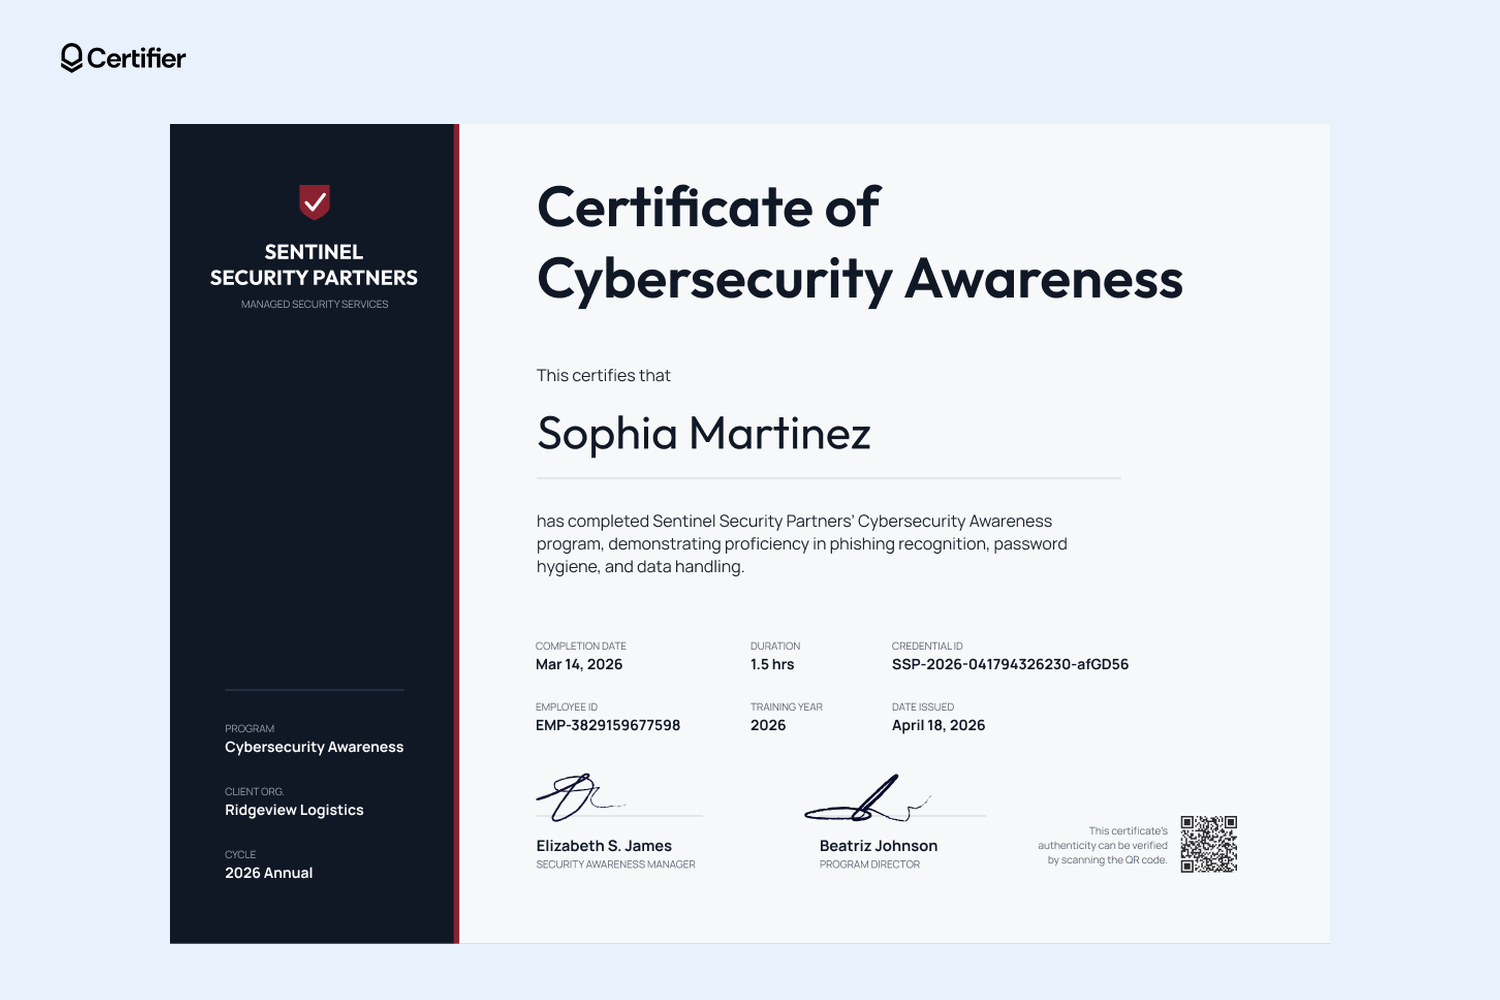Click the duration value 1.5 hrs
The image size is (1500, 1000).
(x=772, y=664)
